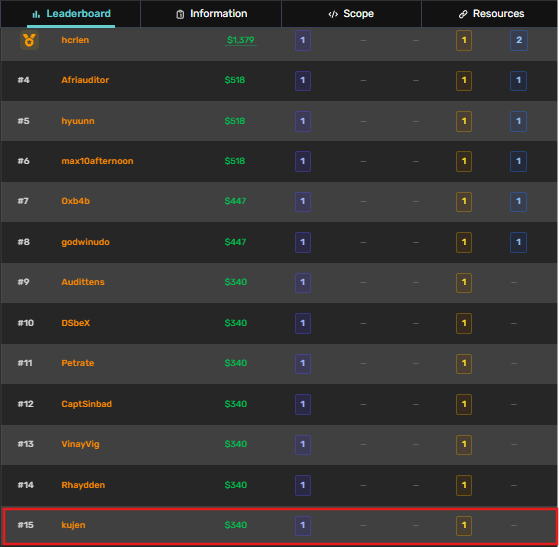Click Afriauditor's yellow 1 badge
The width and height of the screenshot is (559, 547).
(464, 81)
